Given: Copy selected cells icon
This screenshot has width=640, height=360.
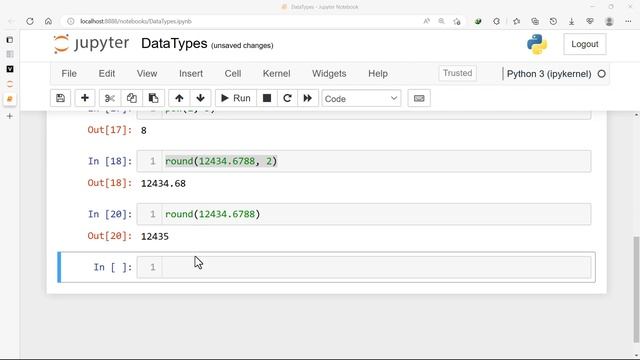Looking at the screenshot, I should (131, 98).
